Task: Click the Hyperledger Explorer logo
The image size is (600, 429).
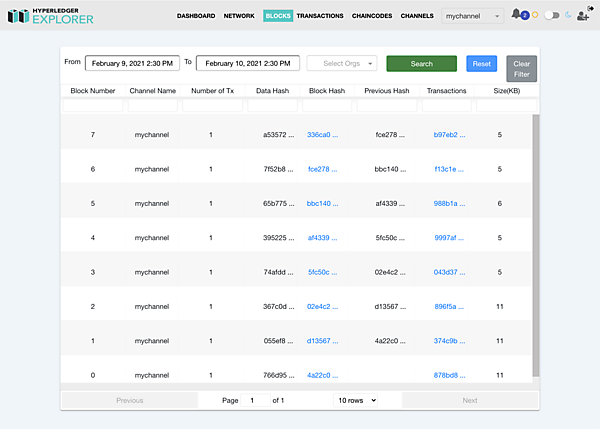Action: (x=50, y=16)
